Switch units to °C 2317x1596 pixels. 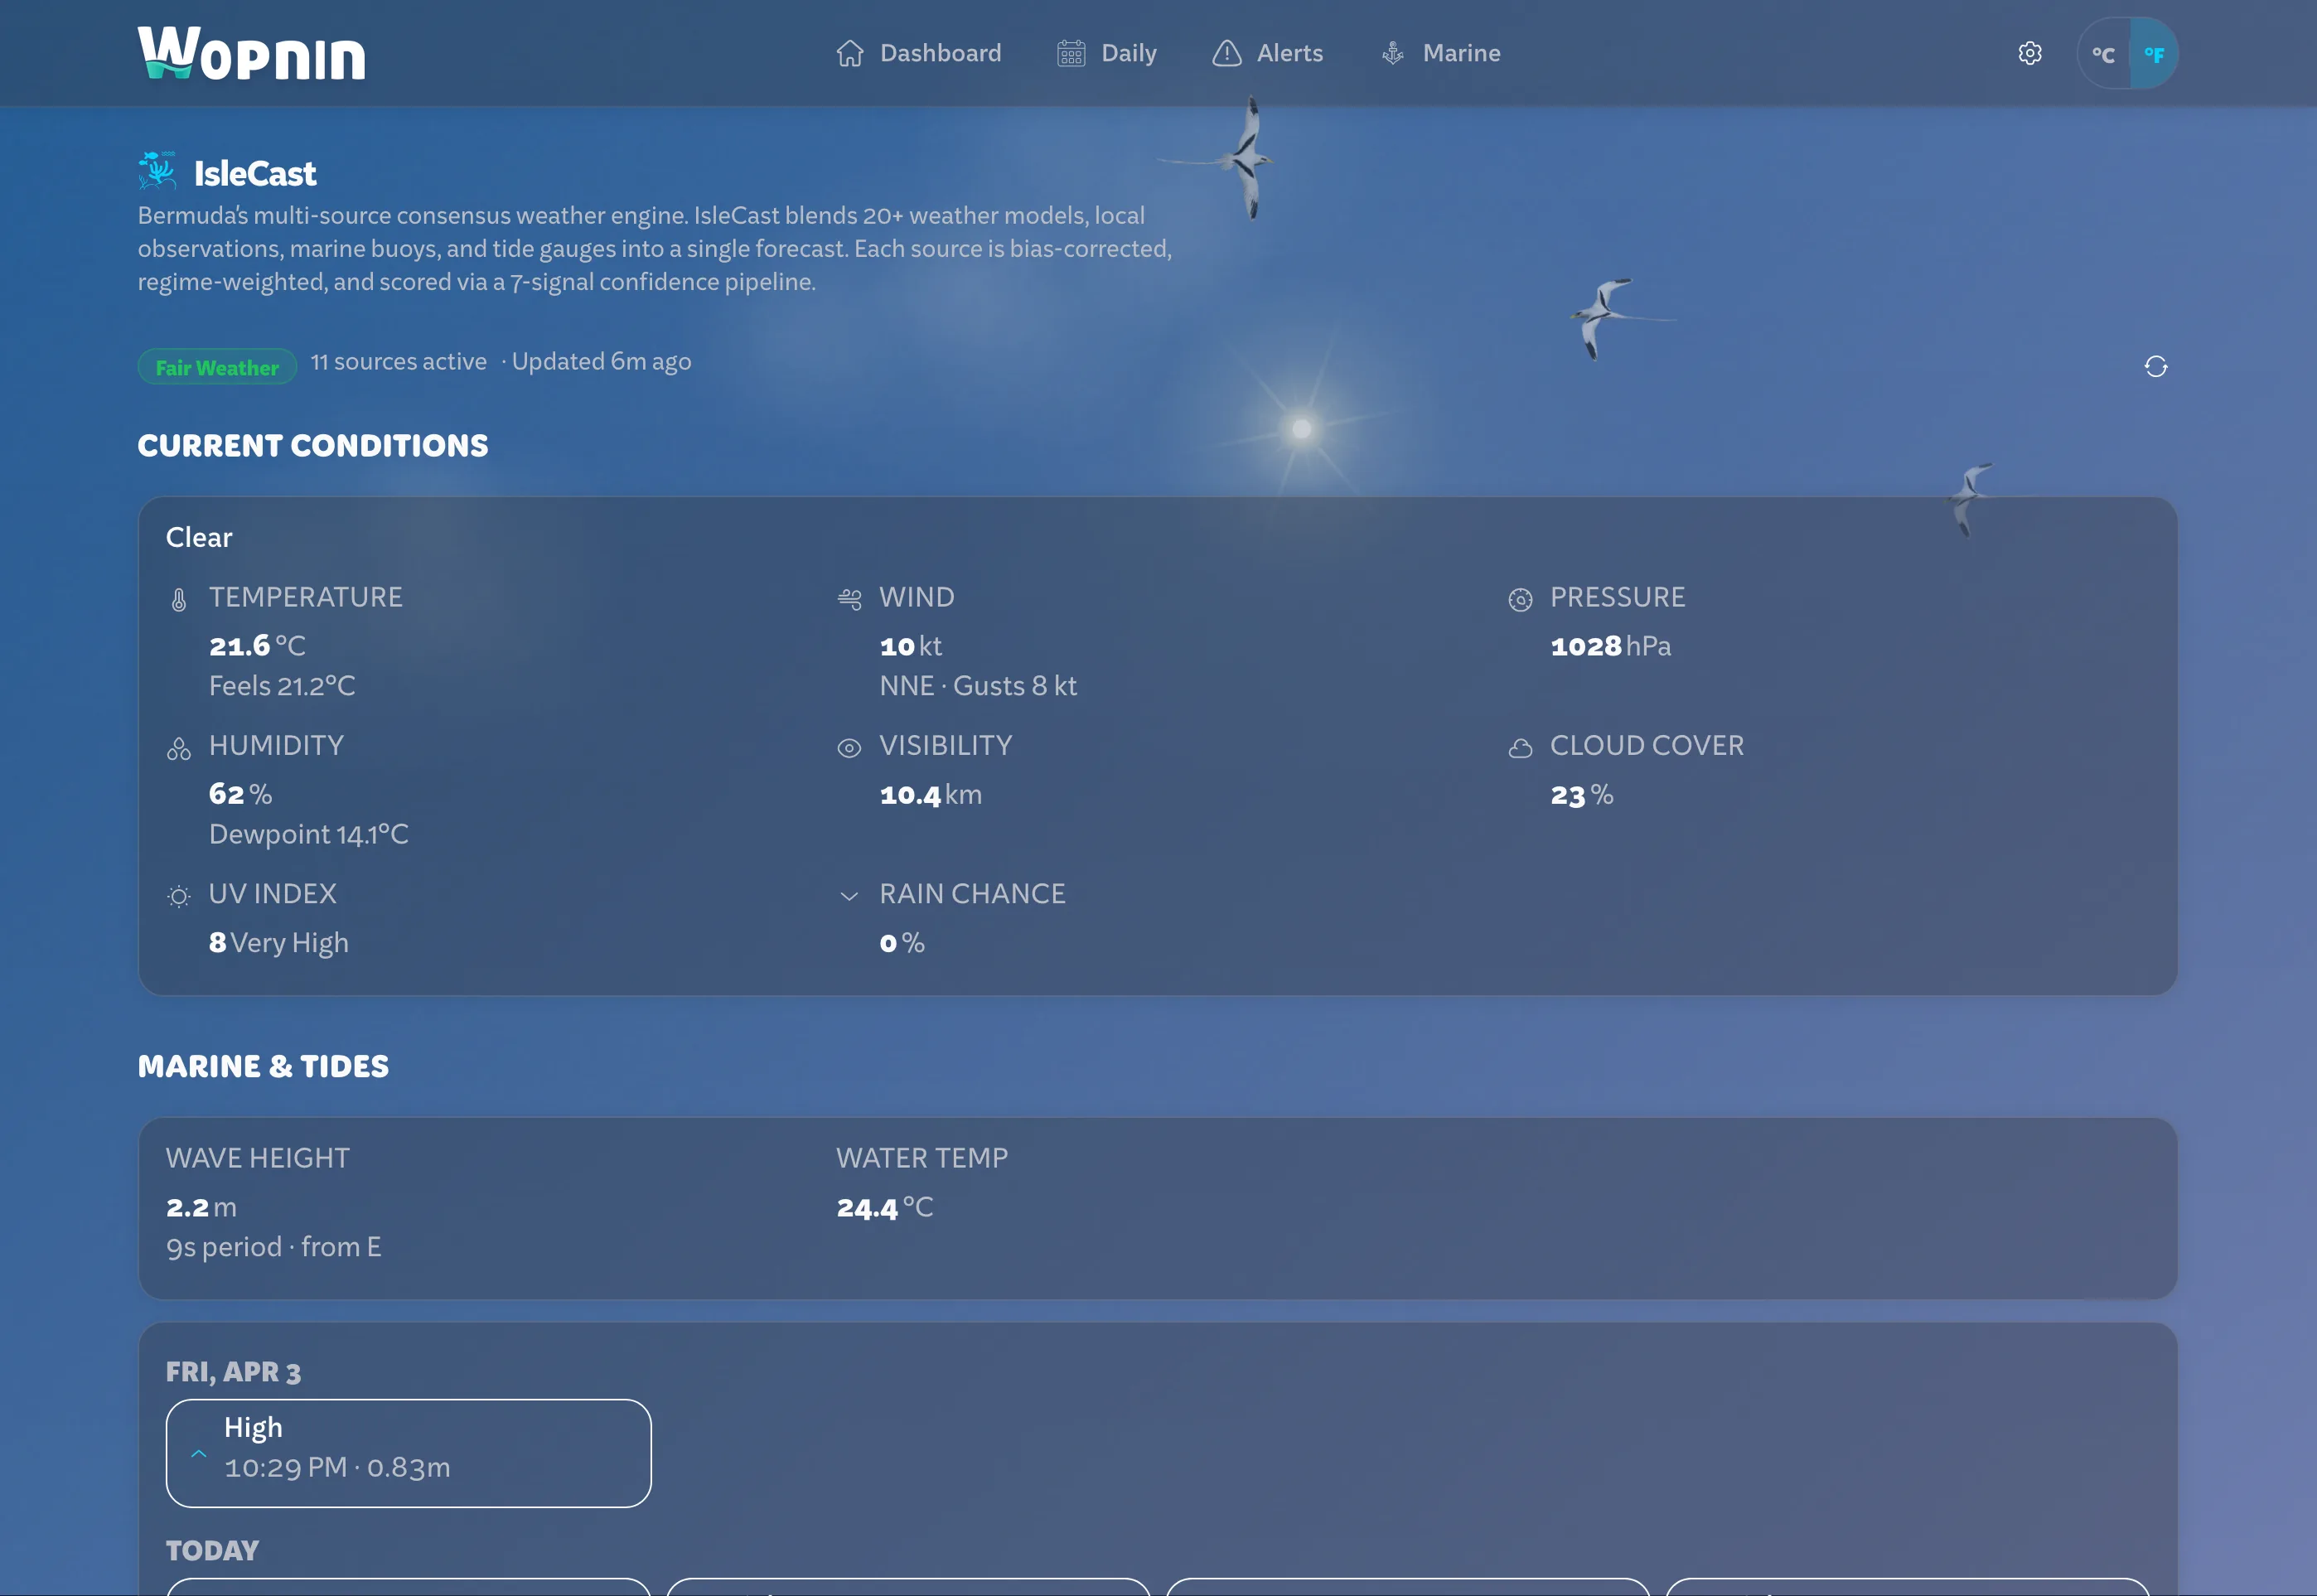2103,54
